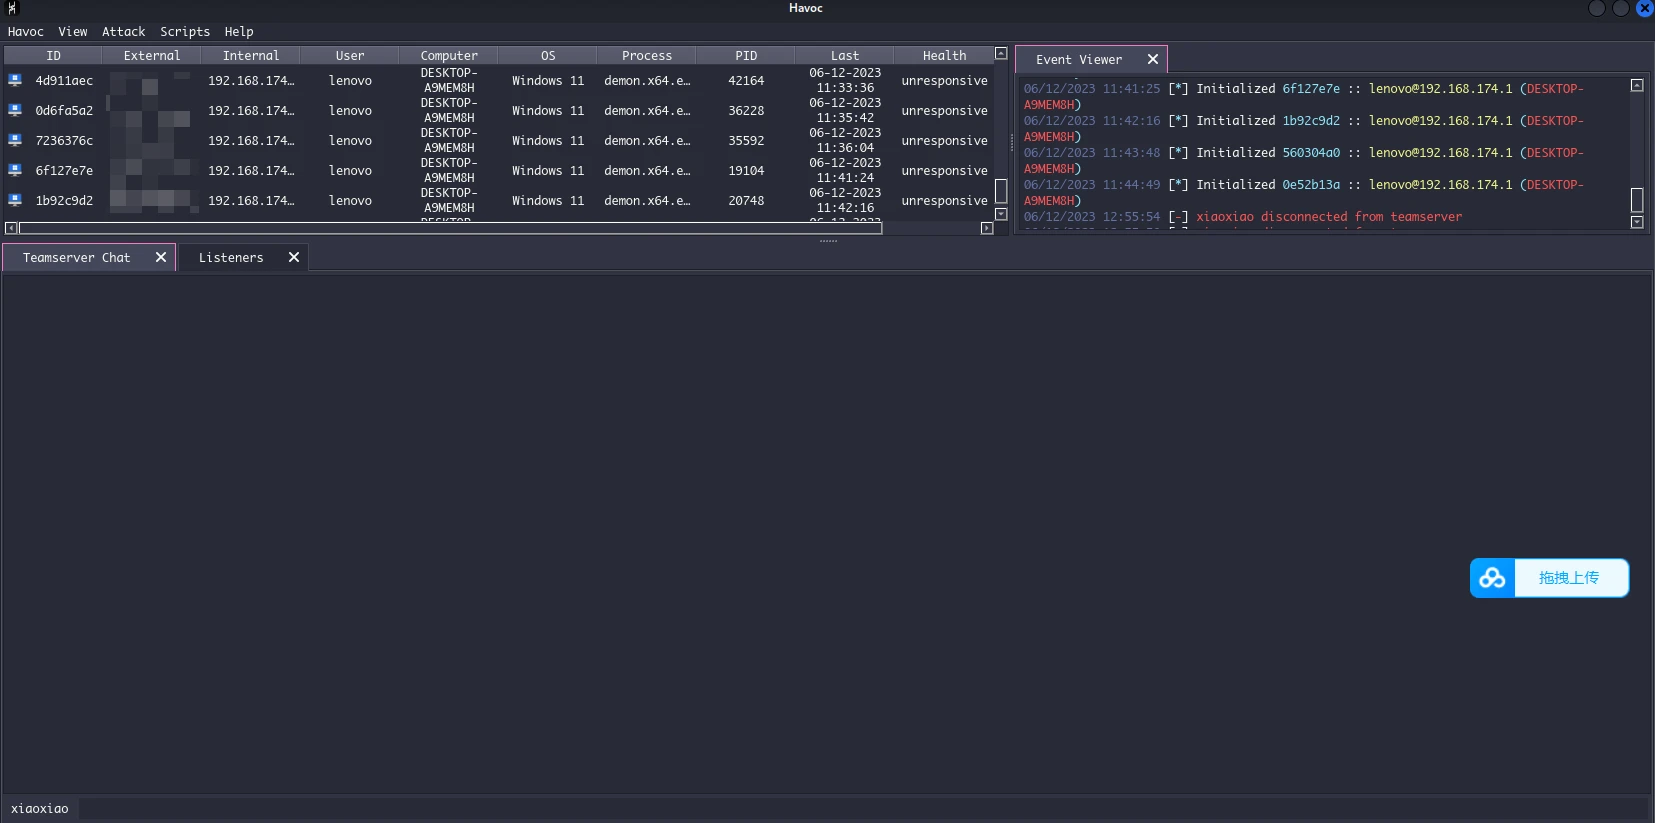Click the computer icon for agent 7236376c
The width and height of the screenshot is (1655, 823).
pyautogui.click(x=15, y=140)
